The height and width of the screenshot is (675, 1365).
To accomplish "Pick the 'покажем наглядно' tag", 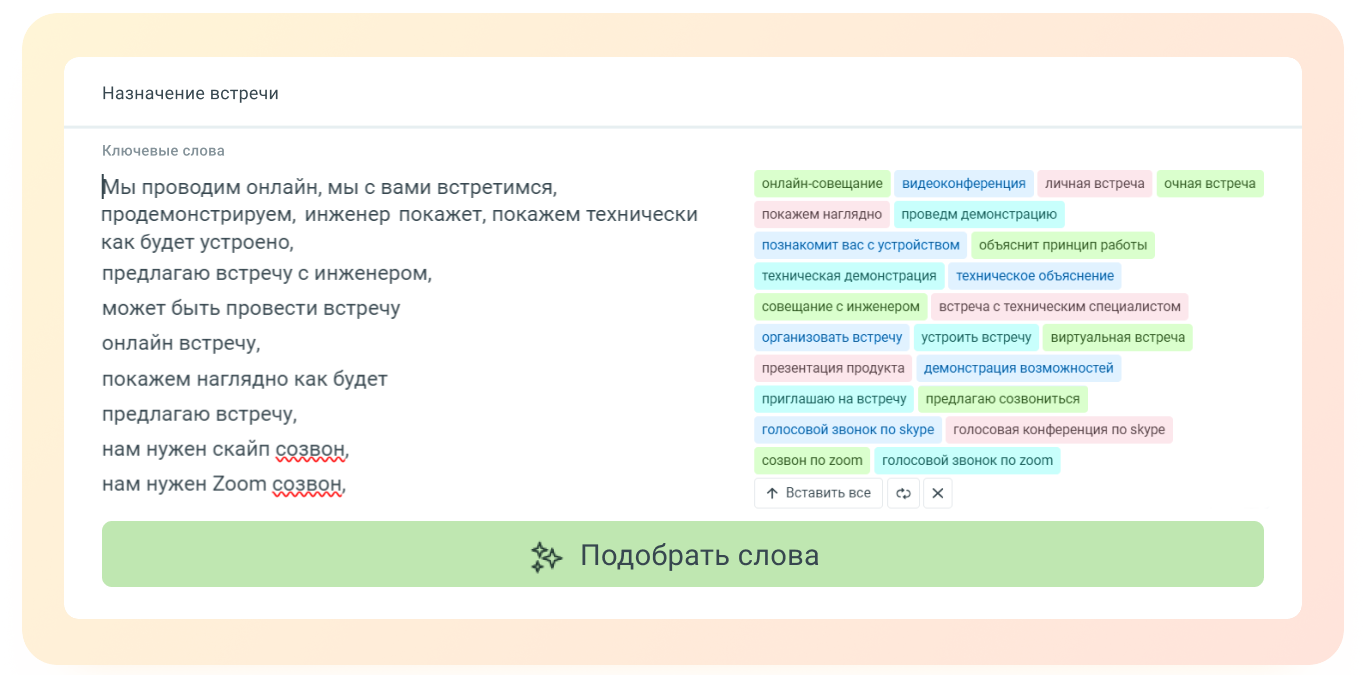I will (x=822, y=214).
